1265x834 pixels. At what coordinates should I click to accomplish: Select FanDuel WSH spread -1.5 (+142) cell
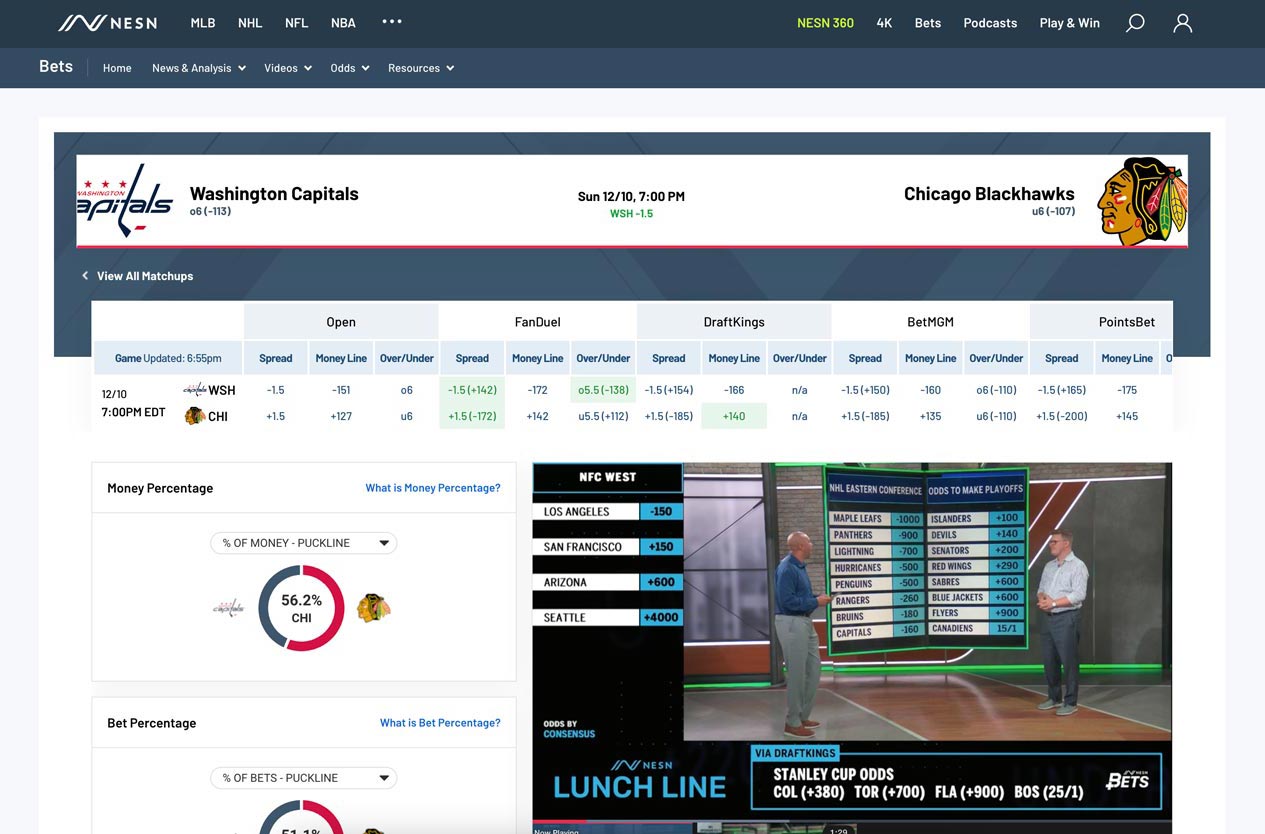[472, 390]
